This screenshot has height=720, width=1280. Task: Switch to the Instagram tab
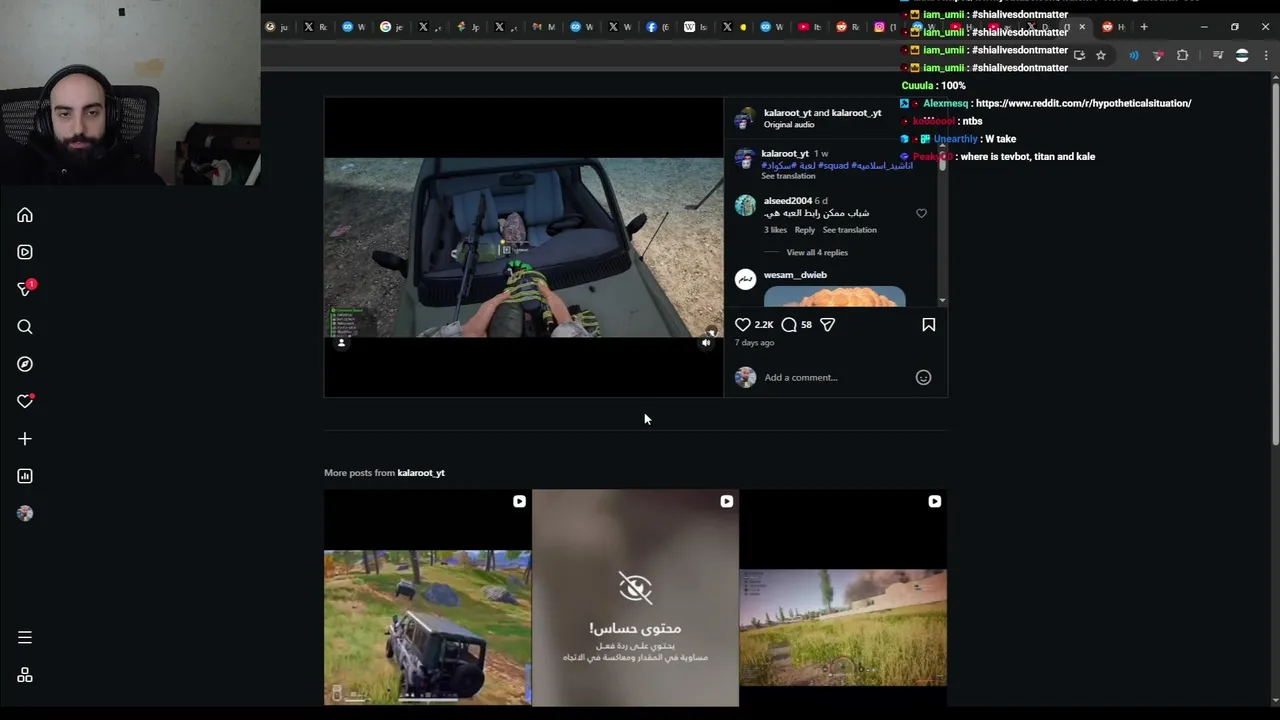click(885, 27)
